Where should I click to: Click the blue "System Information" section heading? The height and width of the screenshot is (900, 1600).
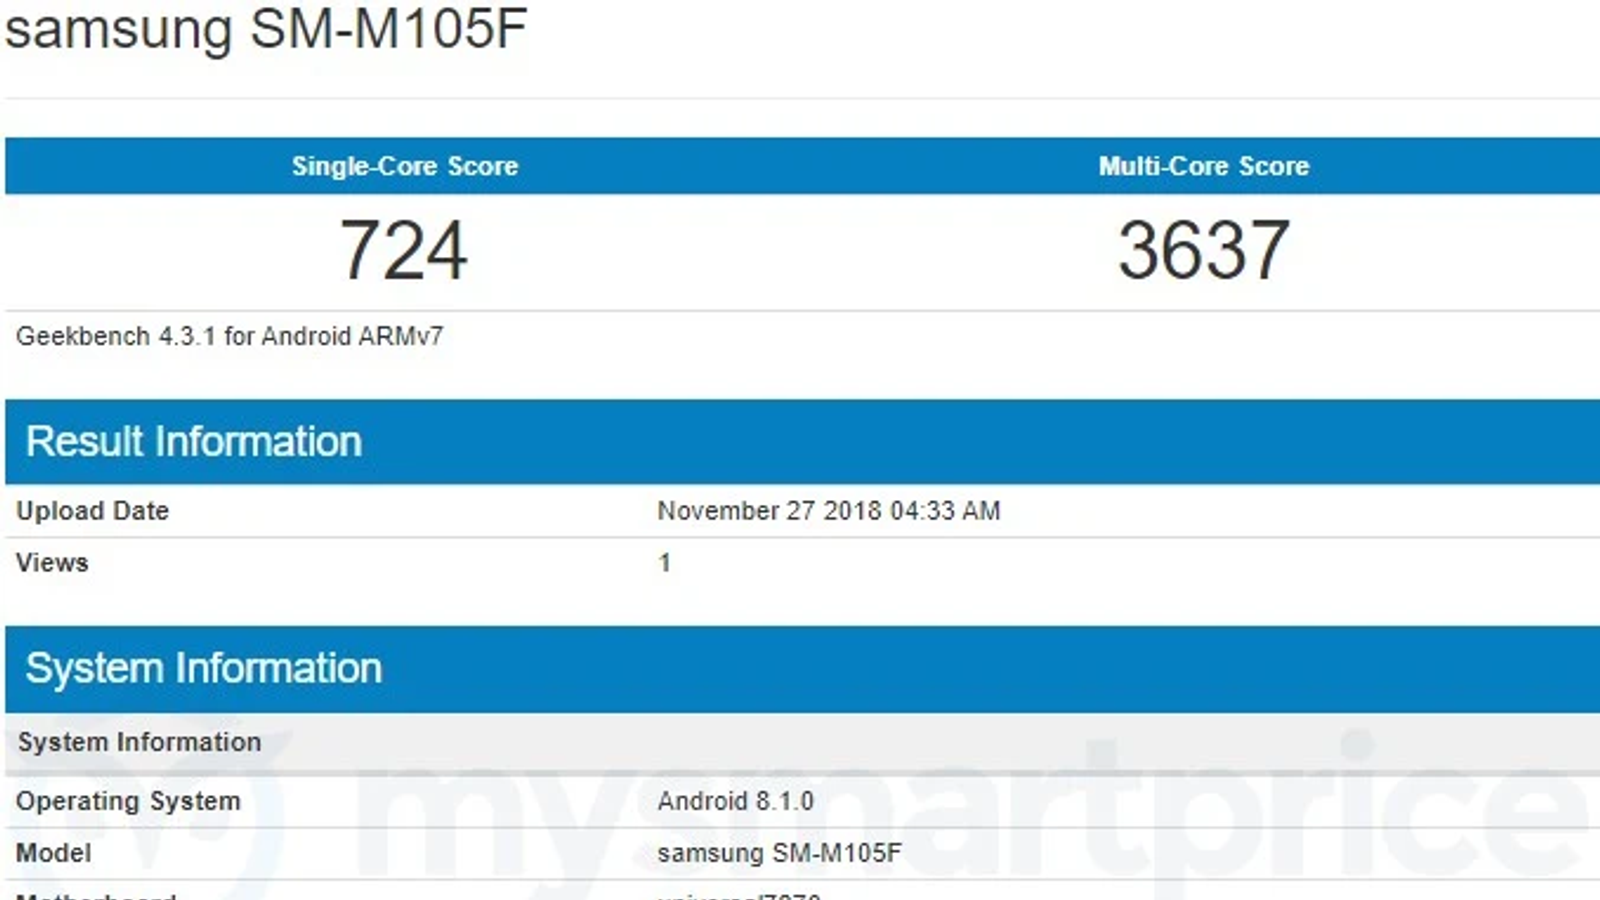[x=204, y=668]
